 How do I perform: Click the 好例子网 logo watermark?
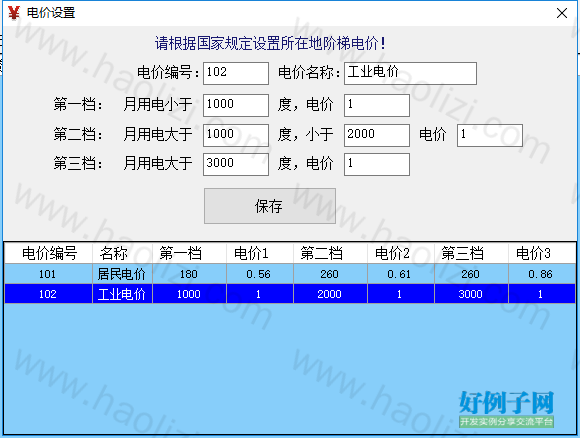[x=506, y=409]
